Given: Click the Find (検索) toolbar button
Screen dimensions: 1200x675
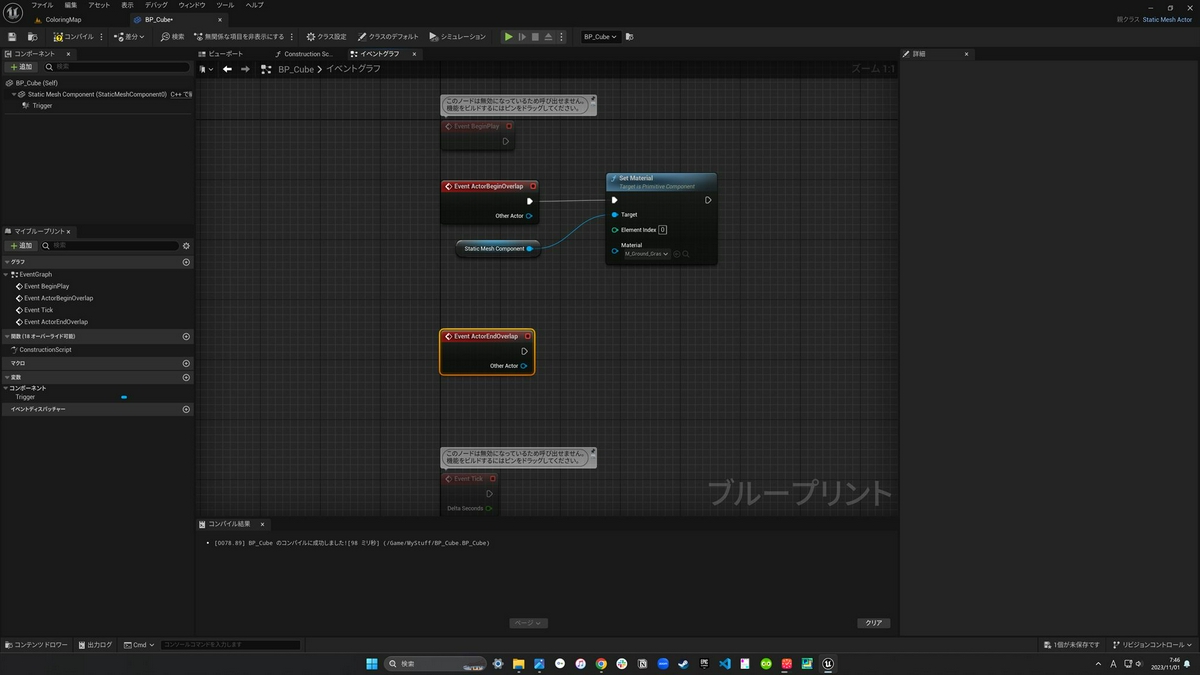Looking at the screenshot, I should pos(173,37).
